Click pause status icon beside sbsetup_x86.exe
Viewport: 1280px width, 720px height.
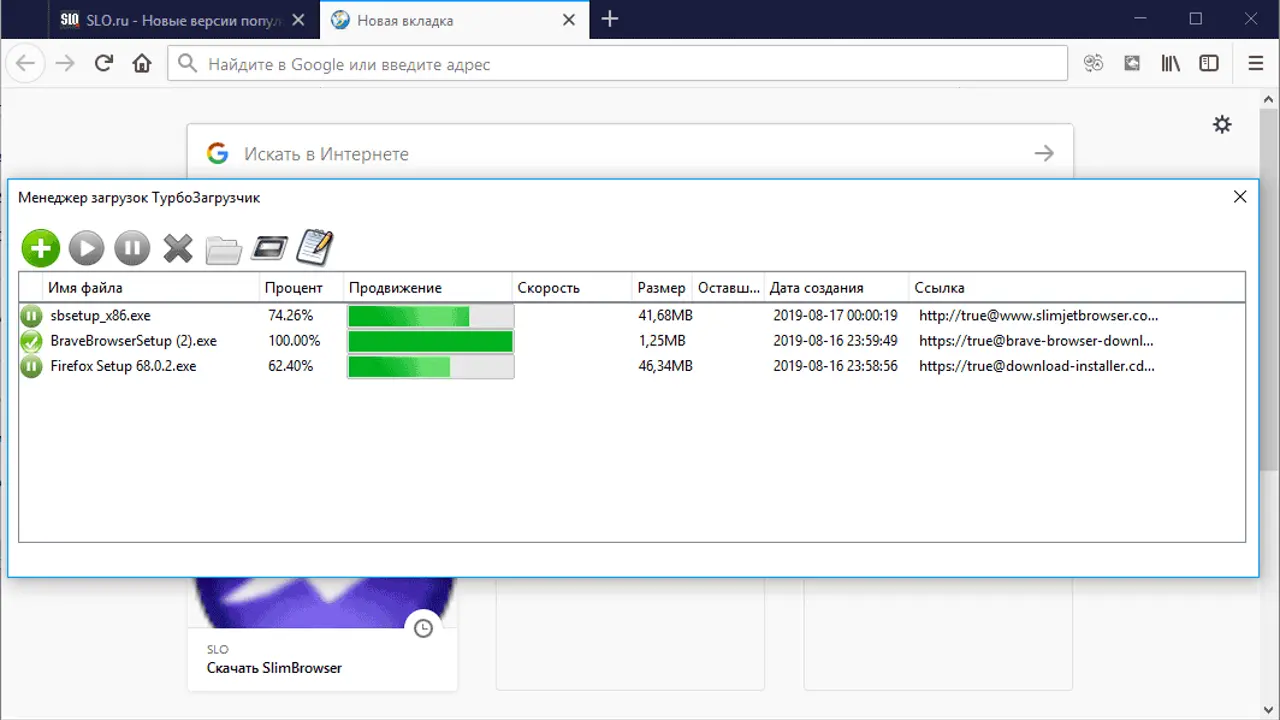pos(32,316)
